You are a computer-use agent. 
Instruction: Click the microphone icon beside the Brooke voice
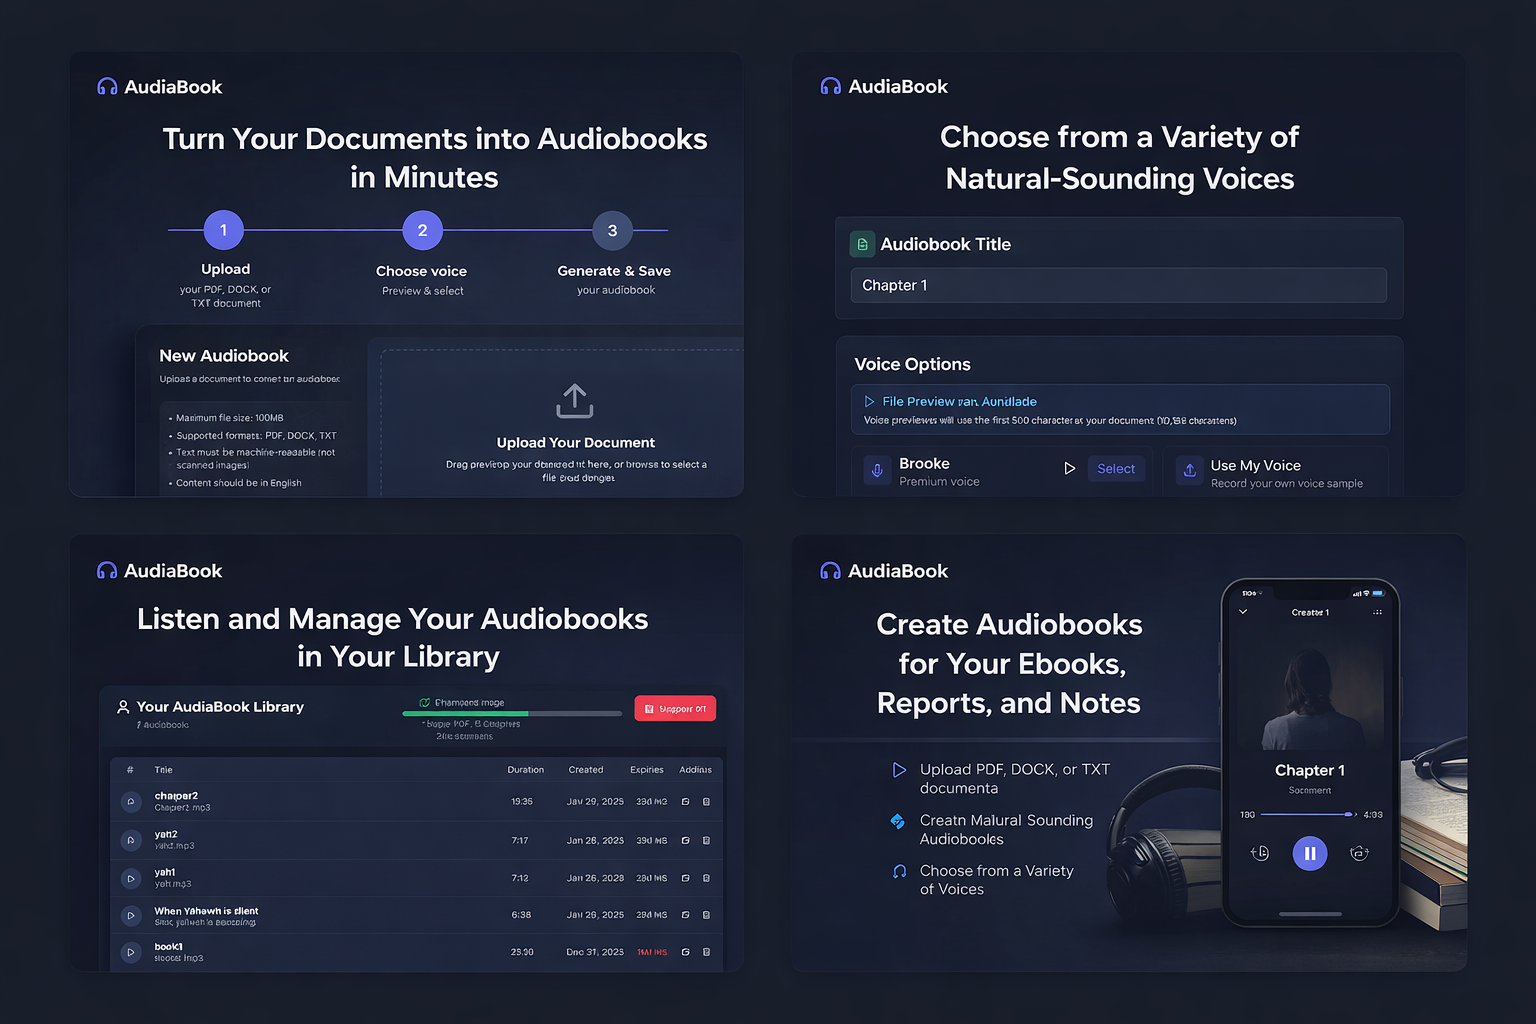[x=876, y=471]
